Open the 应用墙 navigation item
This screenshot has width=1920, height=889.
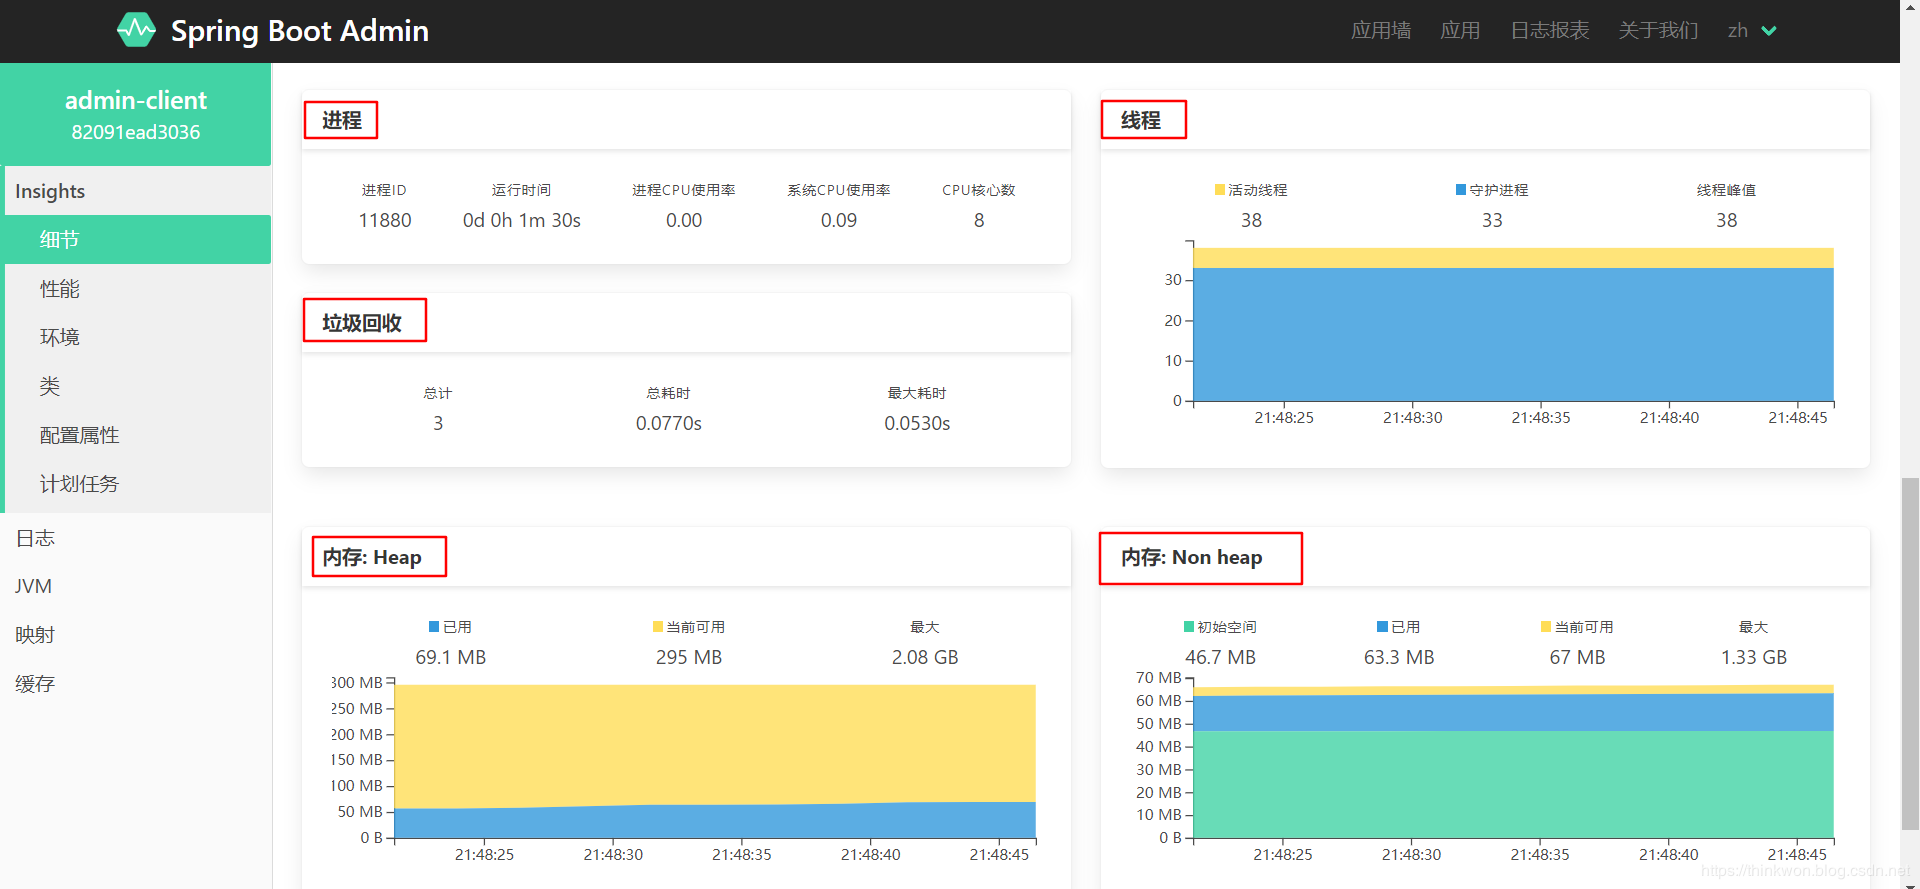click(x=1380, y=31)
